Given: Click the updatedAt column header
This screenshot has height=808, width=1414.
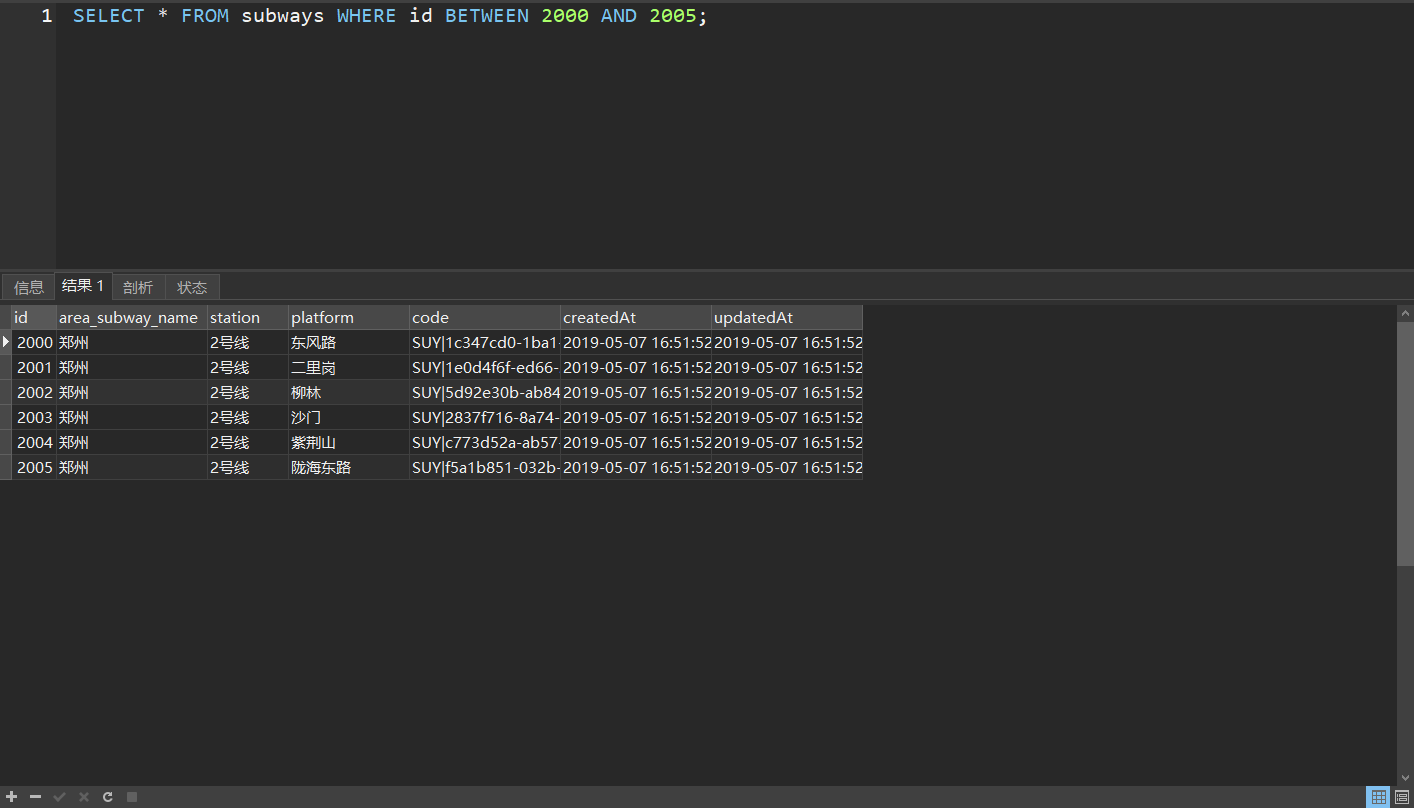Looking at the screenshot, I should pos(787,318).
